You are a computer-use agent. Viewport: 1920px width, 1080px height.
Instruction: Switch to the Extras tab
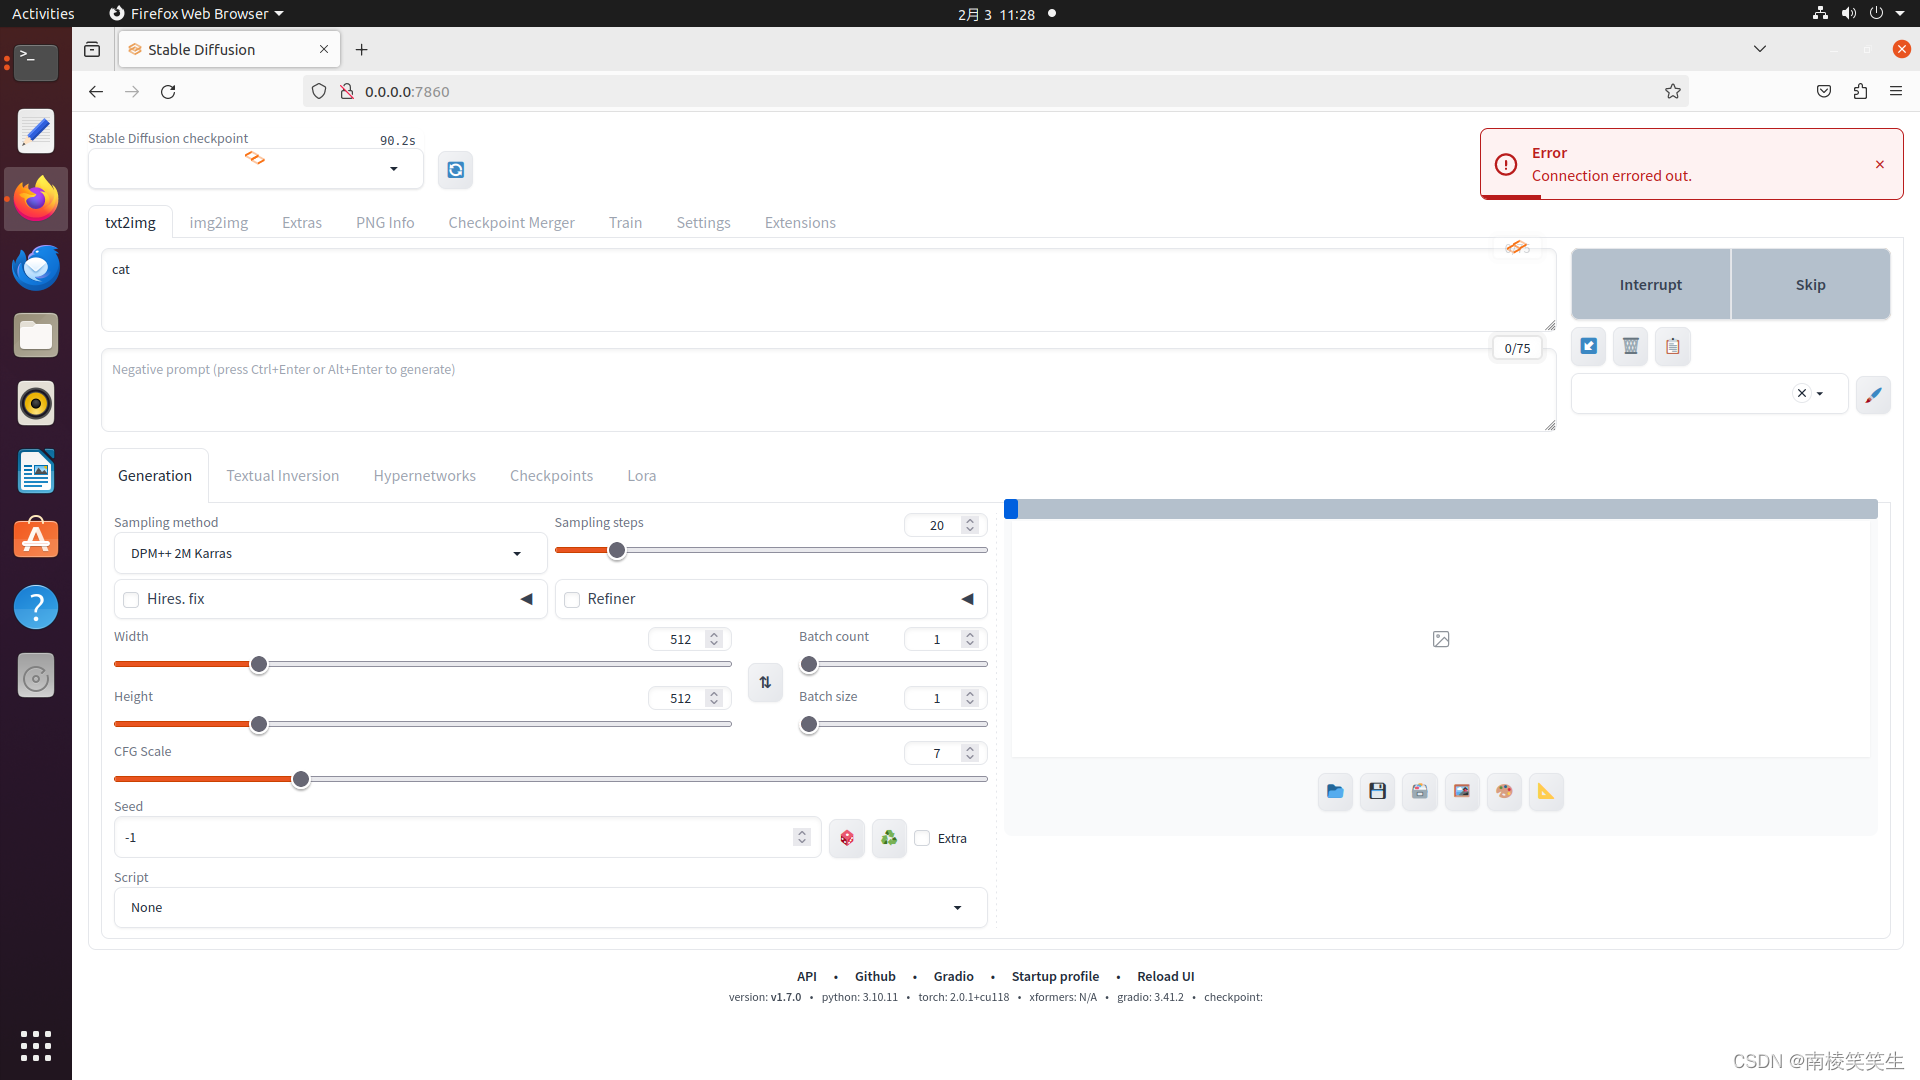pyautogui.click(x=302, y=222)
